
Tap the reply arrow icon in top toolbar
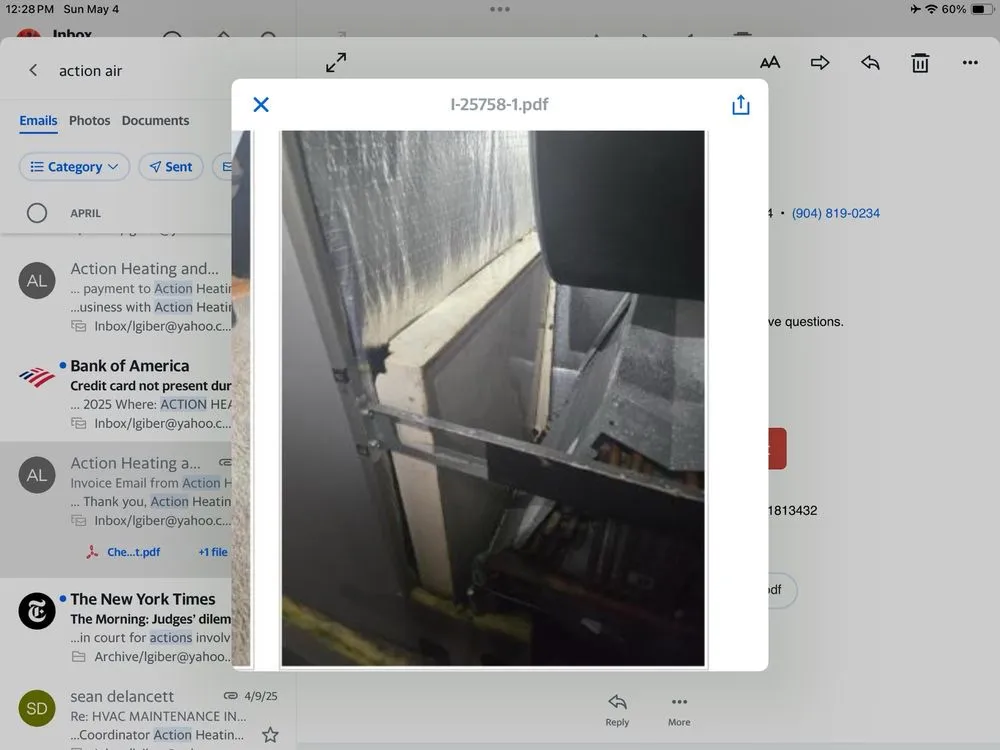[x=870, y=63]
